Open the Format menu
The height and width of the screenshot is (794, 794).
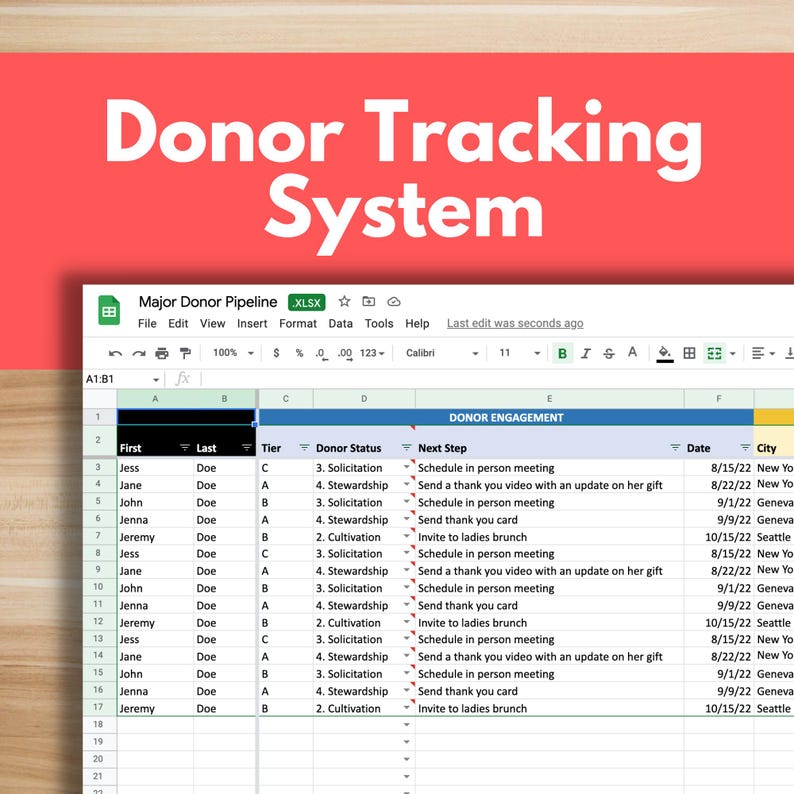point(298,324)
